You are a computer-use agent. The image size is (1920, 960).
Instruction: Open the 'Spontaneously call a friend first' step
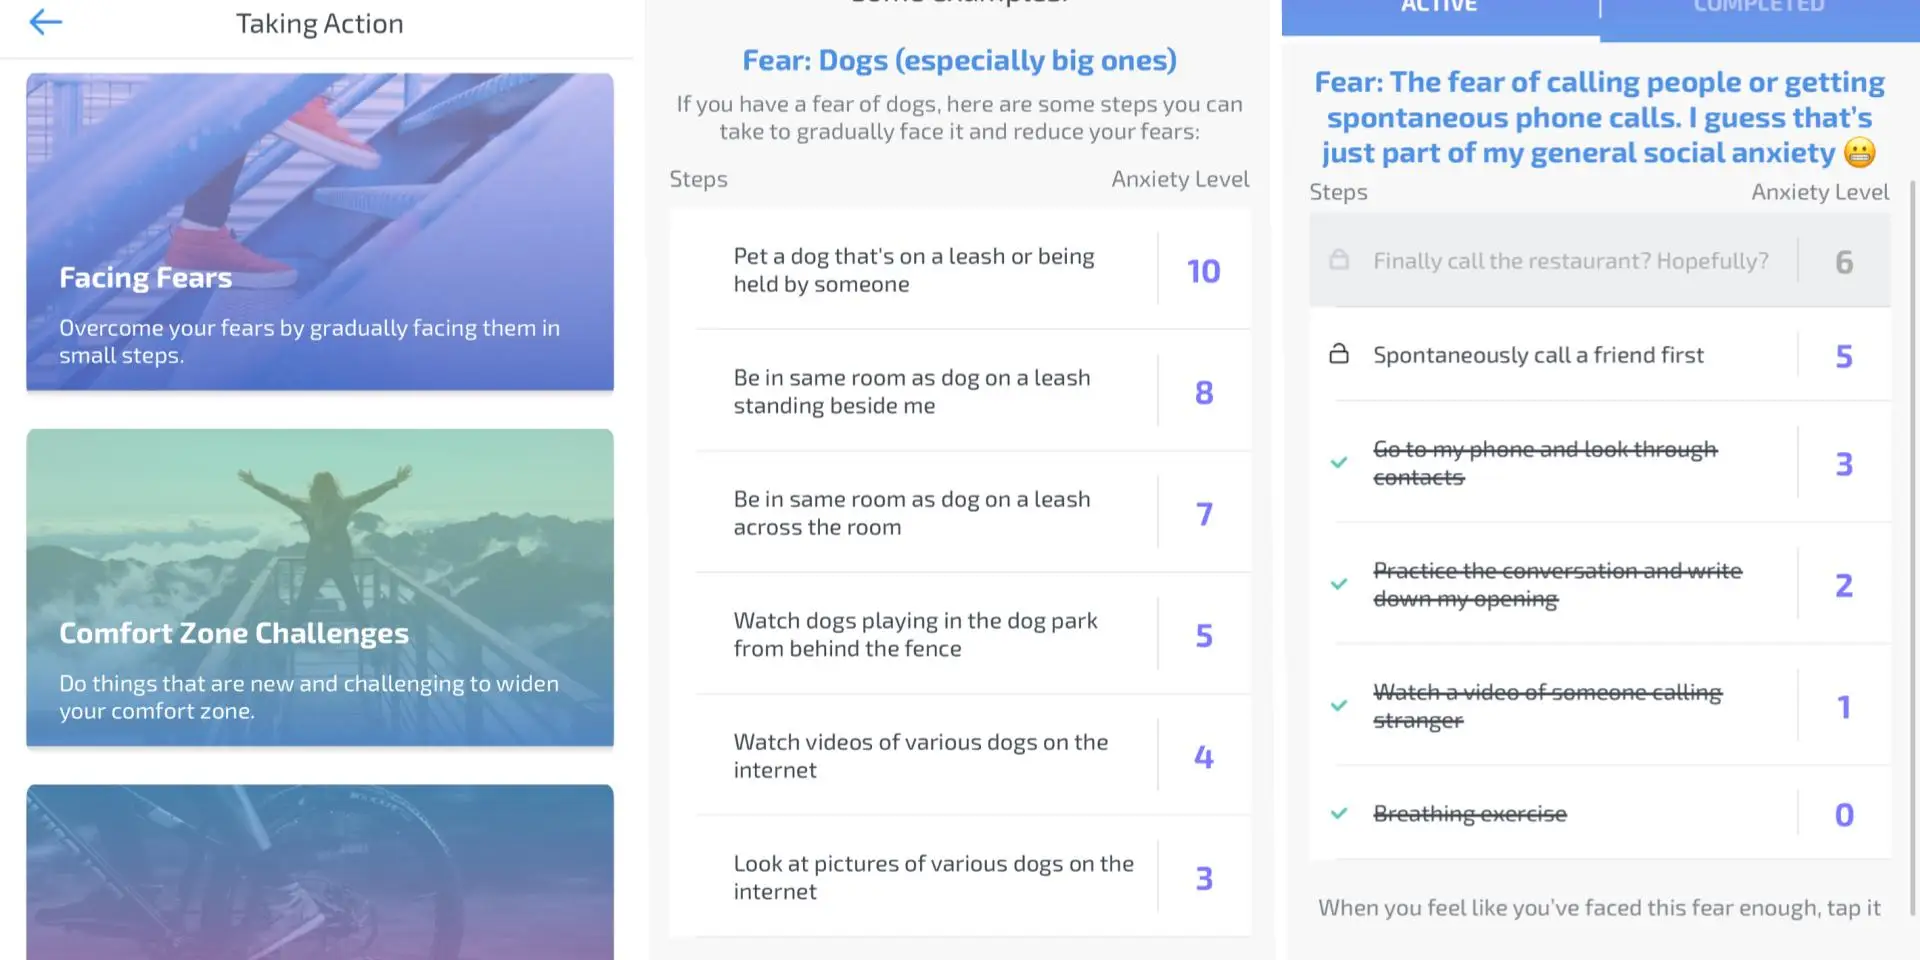click(1600, 354)
